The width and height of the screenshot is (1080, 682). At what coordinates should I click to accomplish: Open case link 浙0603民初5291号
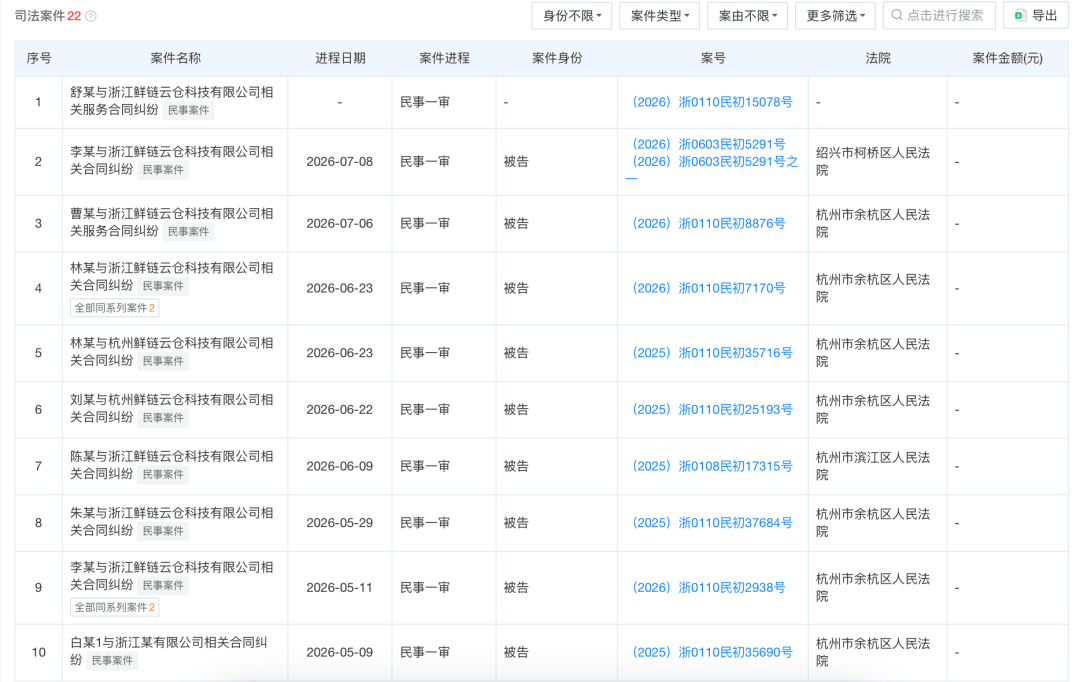click(x=709, y=144)
